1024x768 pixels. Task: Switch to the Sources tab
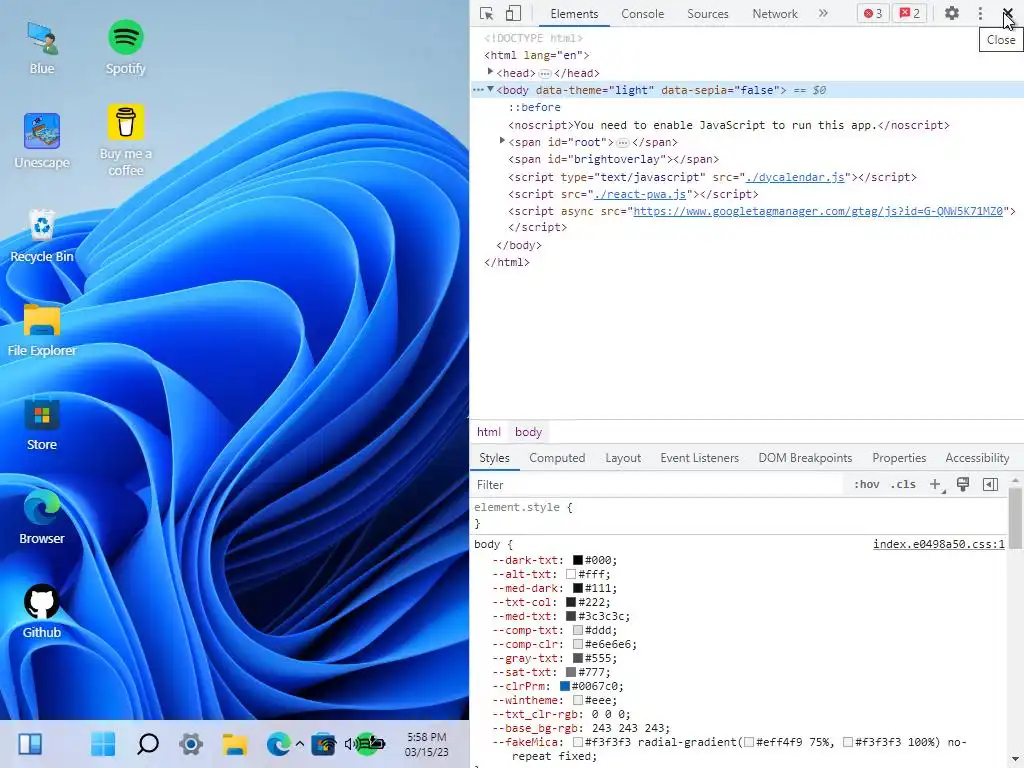(707, 14)
